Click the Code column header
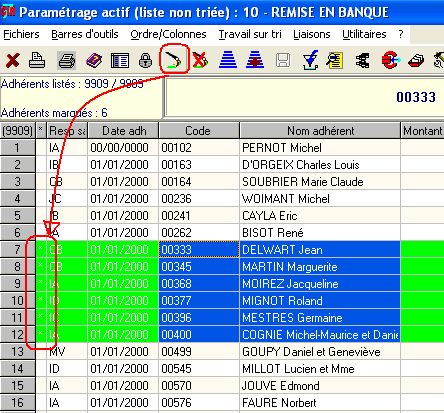Image resolution: width=444 pixels, height=413 pixels. click(x=199, y=131)
